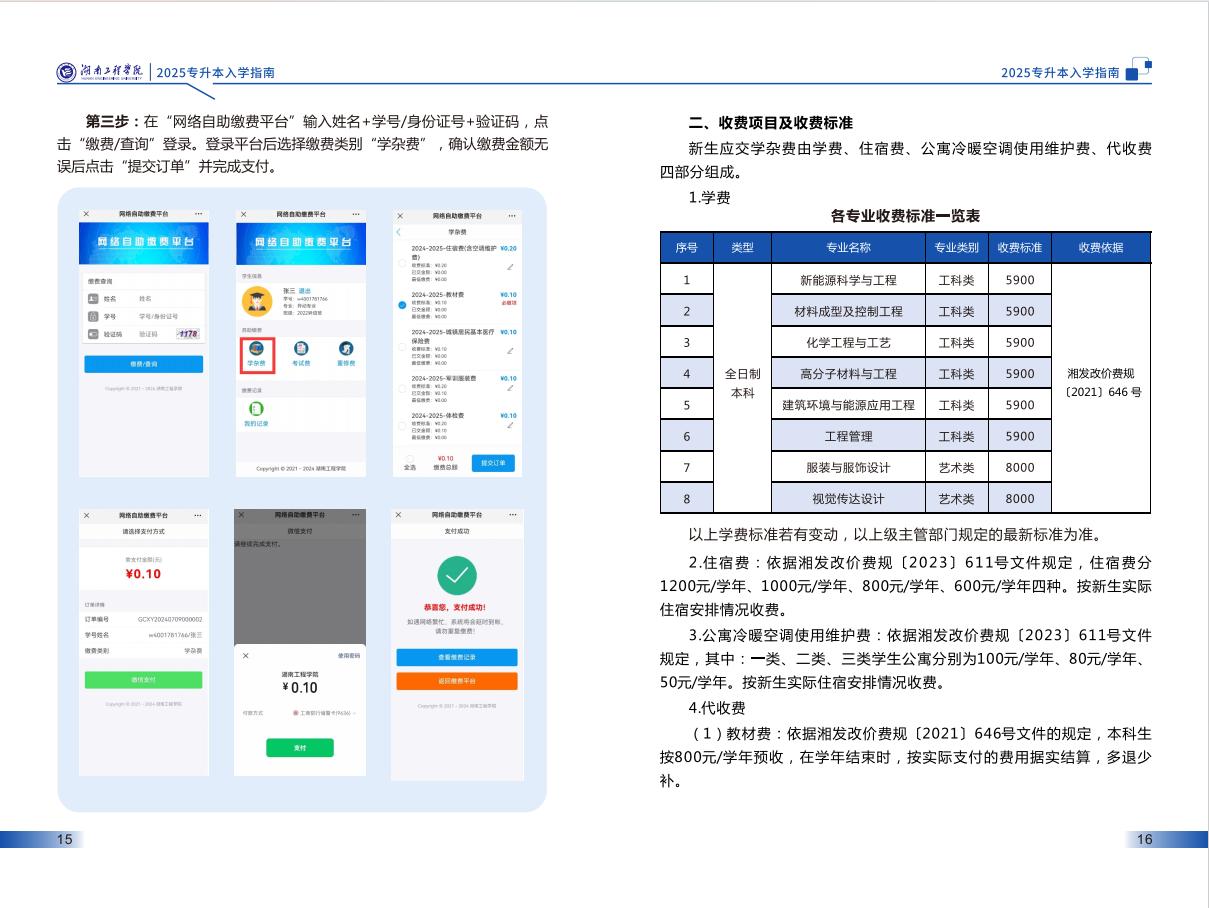Click the green 微信支付 button

pos(143,680)
